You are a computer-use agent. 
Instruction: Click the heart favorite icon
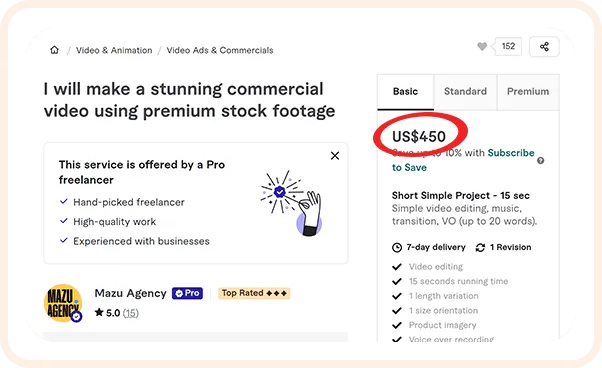tap(482, 46)
